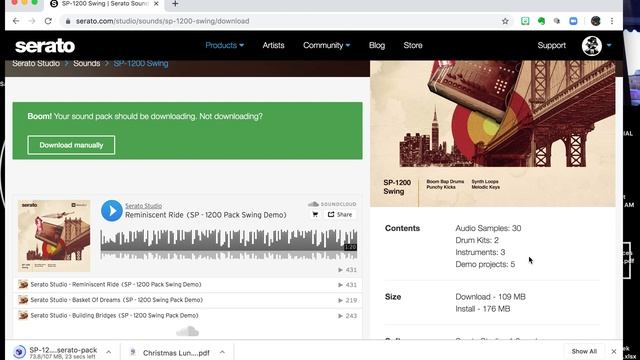
Task: Open the Support page
Action: coord(551,45)
